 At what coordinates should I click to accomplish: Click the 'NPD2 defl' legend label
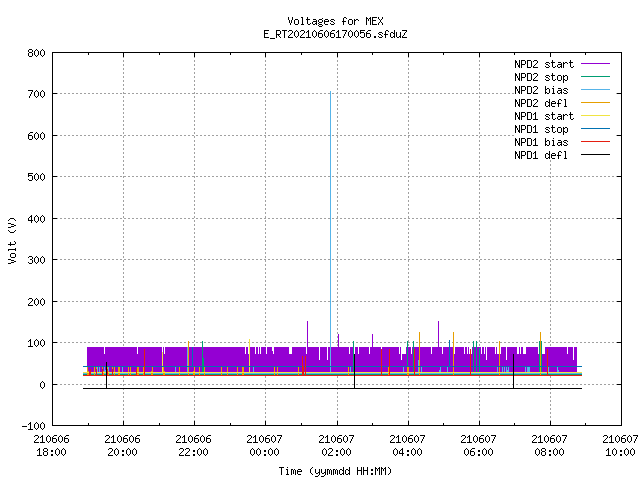pyautogui.click(x=541, y=103)
